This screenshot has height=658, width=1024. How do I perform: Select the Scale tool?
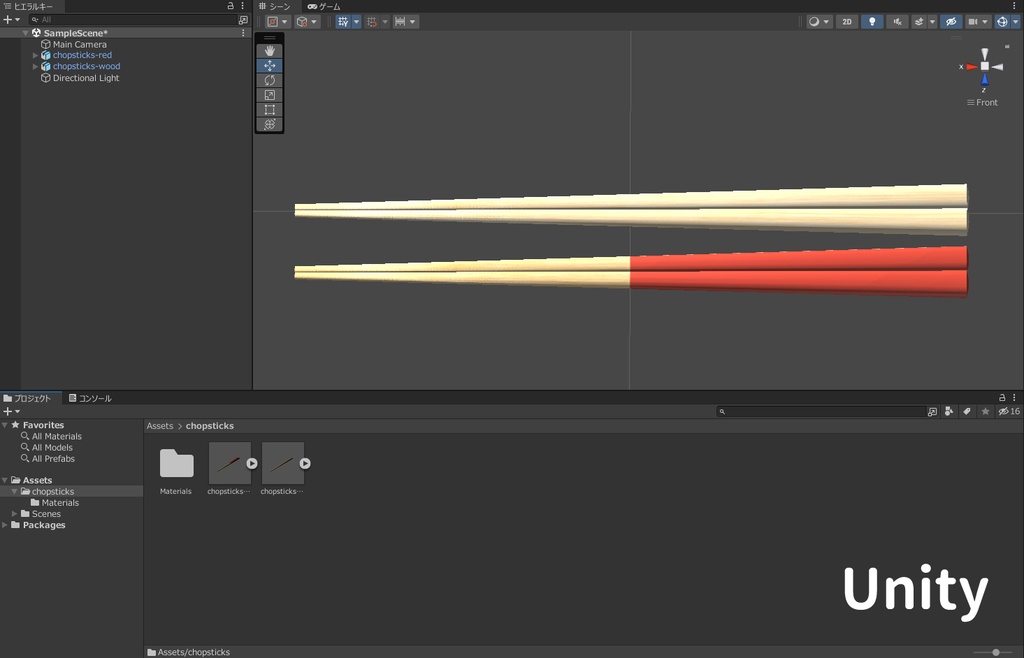pos(270,95)
